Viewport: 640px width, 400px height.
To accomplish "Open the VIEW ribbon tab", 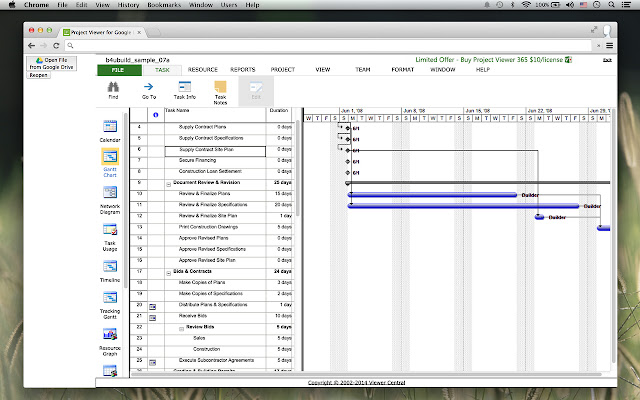I will click(322, 70).
